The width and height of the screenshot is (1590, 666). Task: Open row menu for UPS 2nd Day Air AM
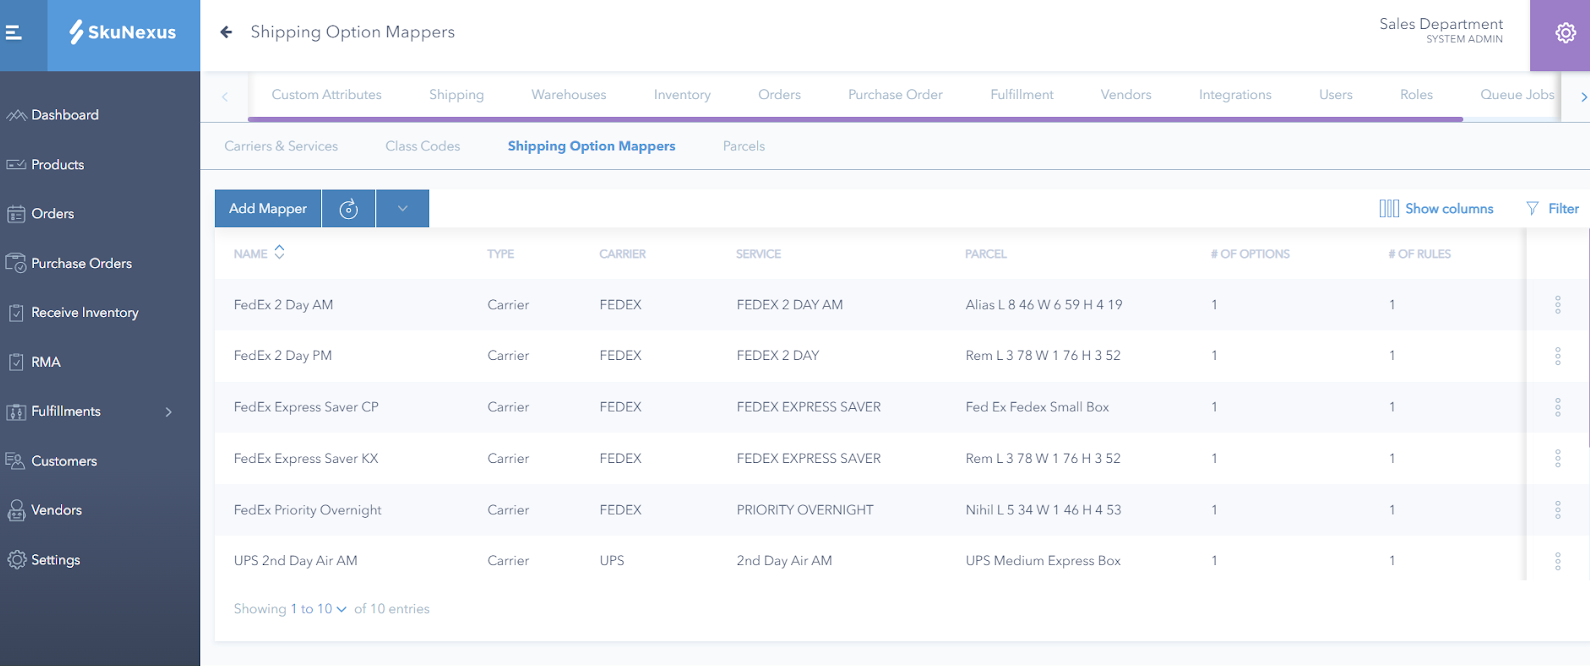tap(1557, 561)
